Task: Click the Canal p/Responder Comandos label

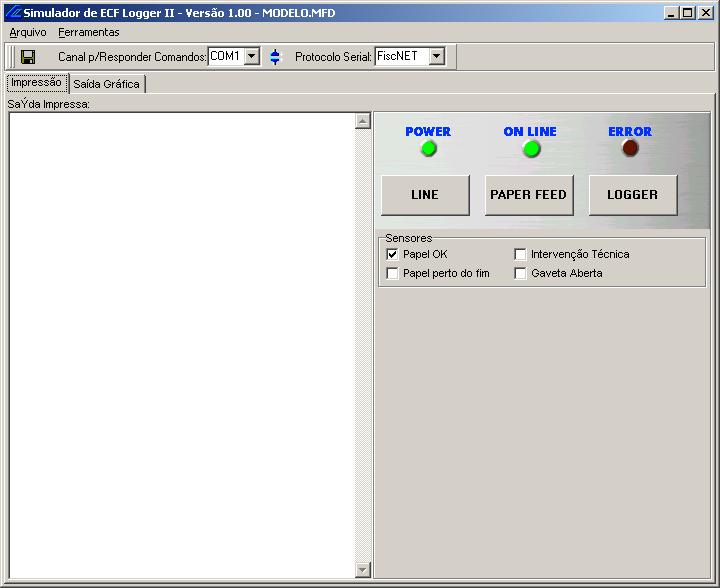Action: point(132,57)
